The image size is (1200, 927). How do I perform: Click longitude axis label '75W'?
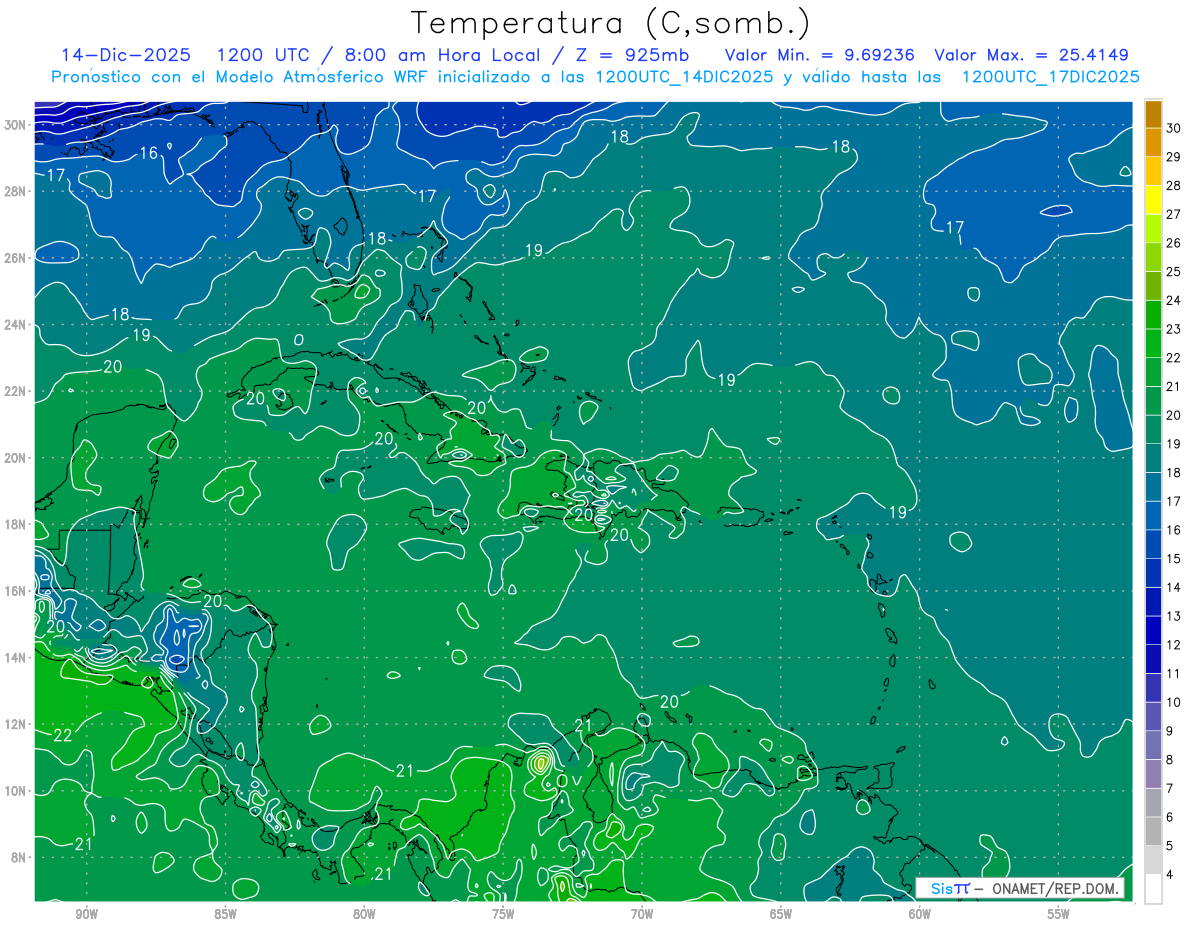(503, 915)
